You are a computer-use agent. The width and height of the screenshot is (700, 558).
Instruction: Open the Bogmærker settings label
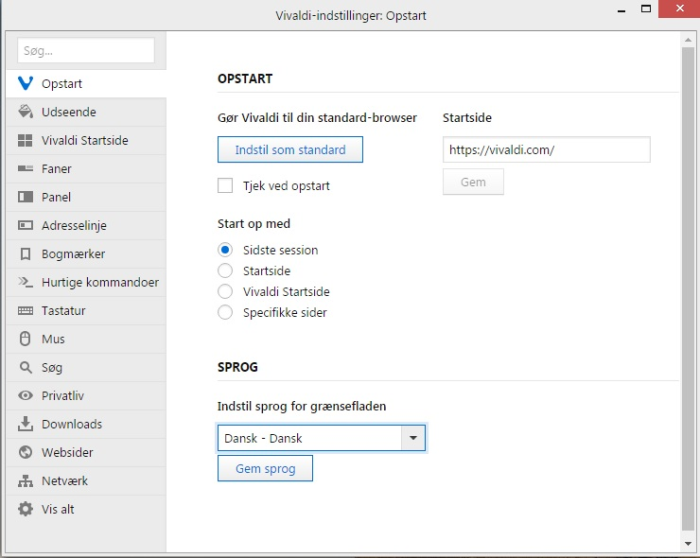point(73,254)
